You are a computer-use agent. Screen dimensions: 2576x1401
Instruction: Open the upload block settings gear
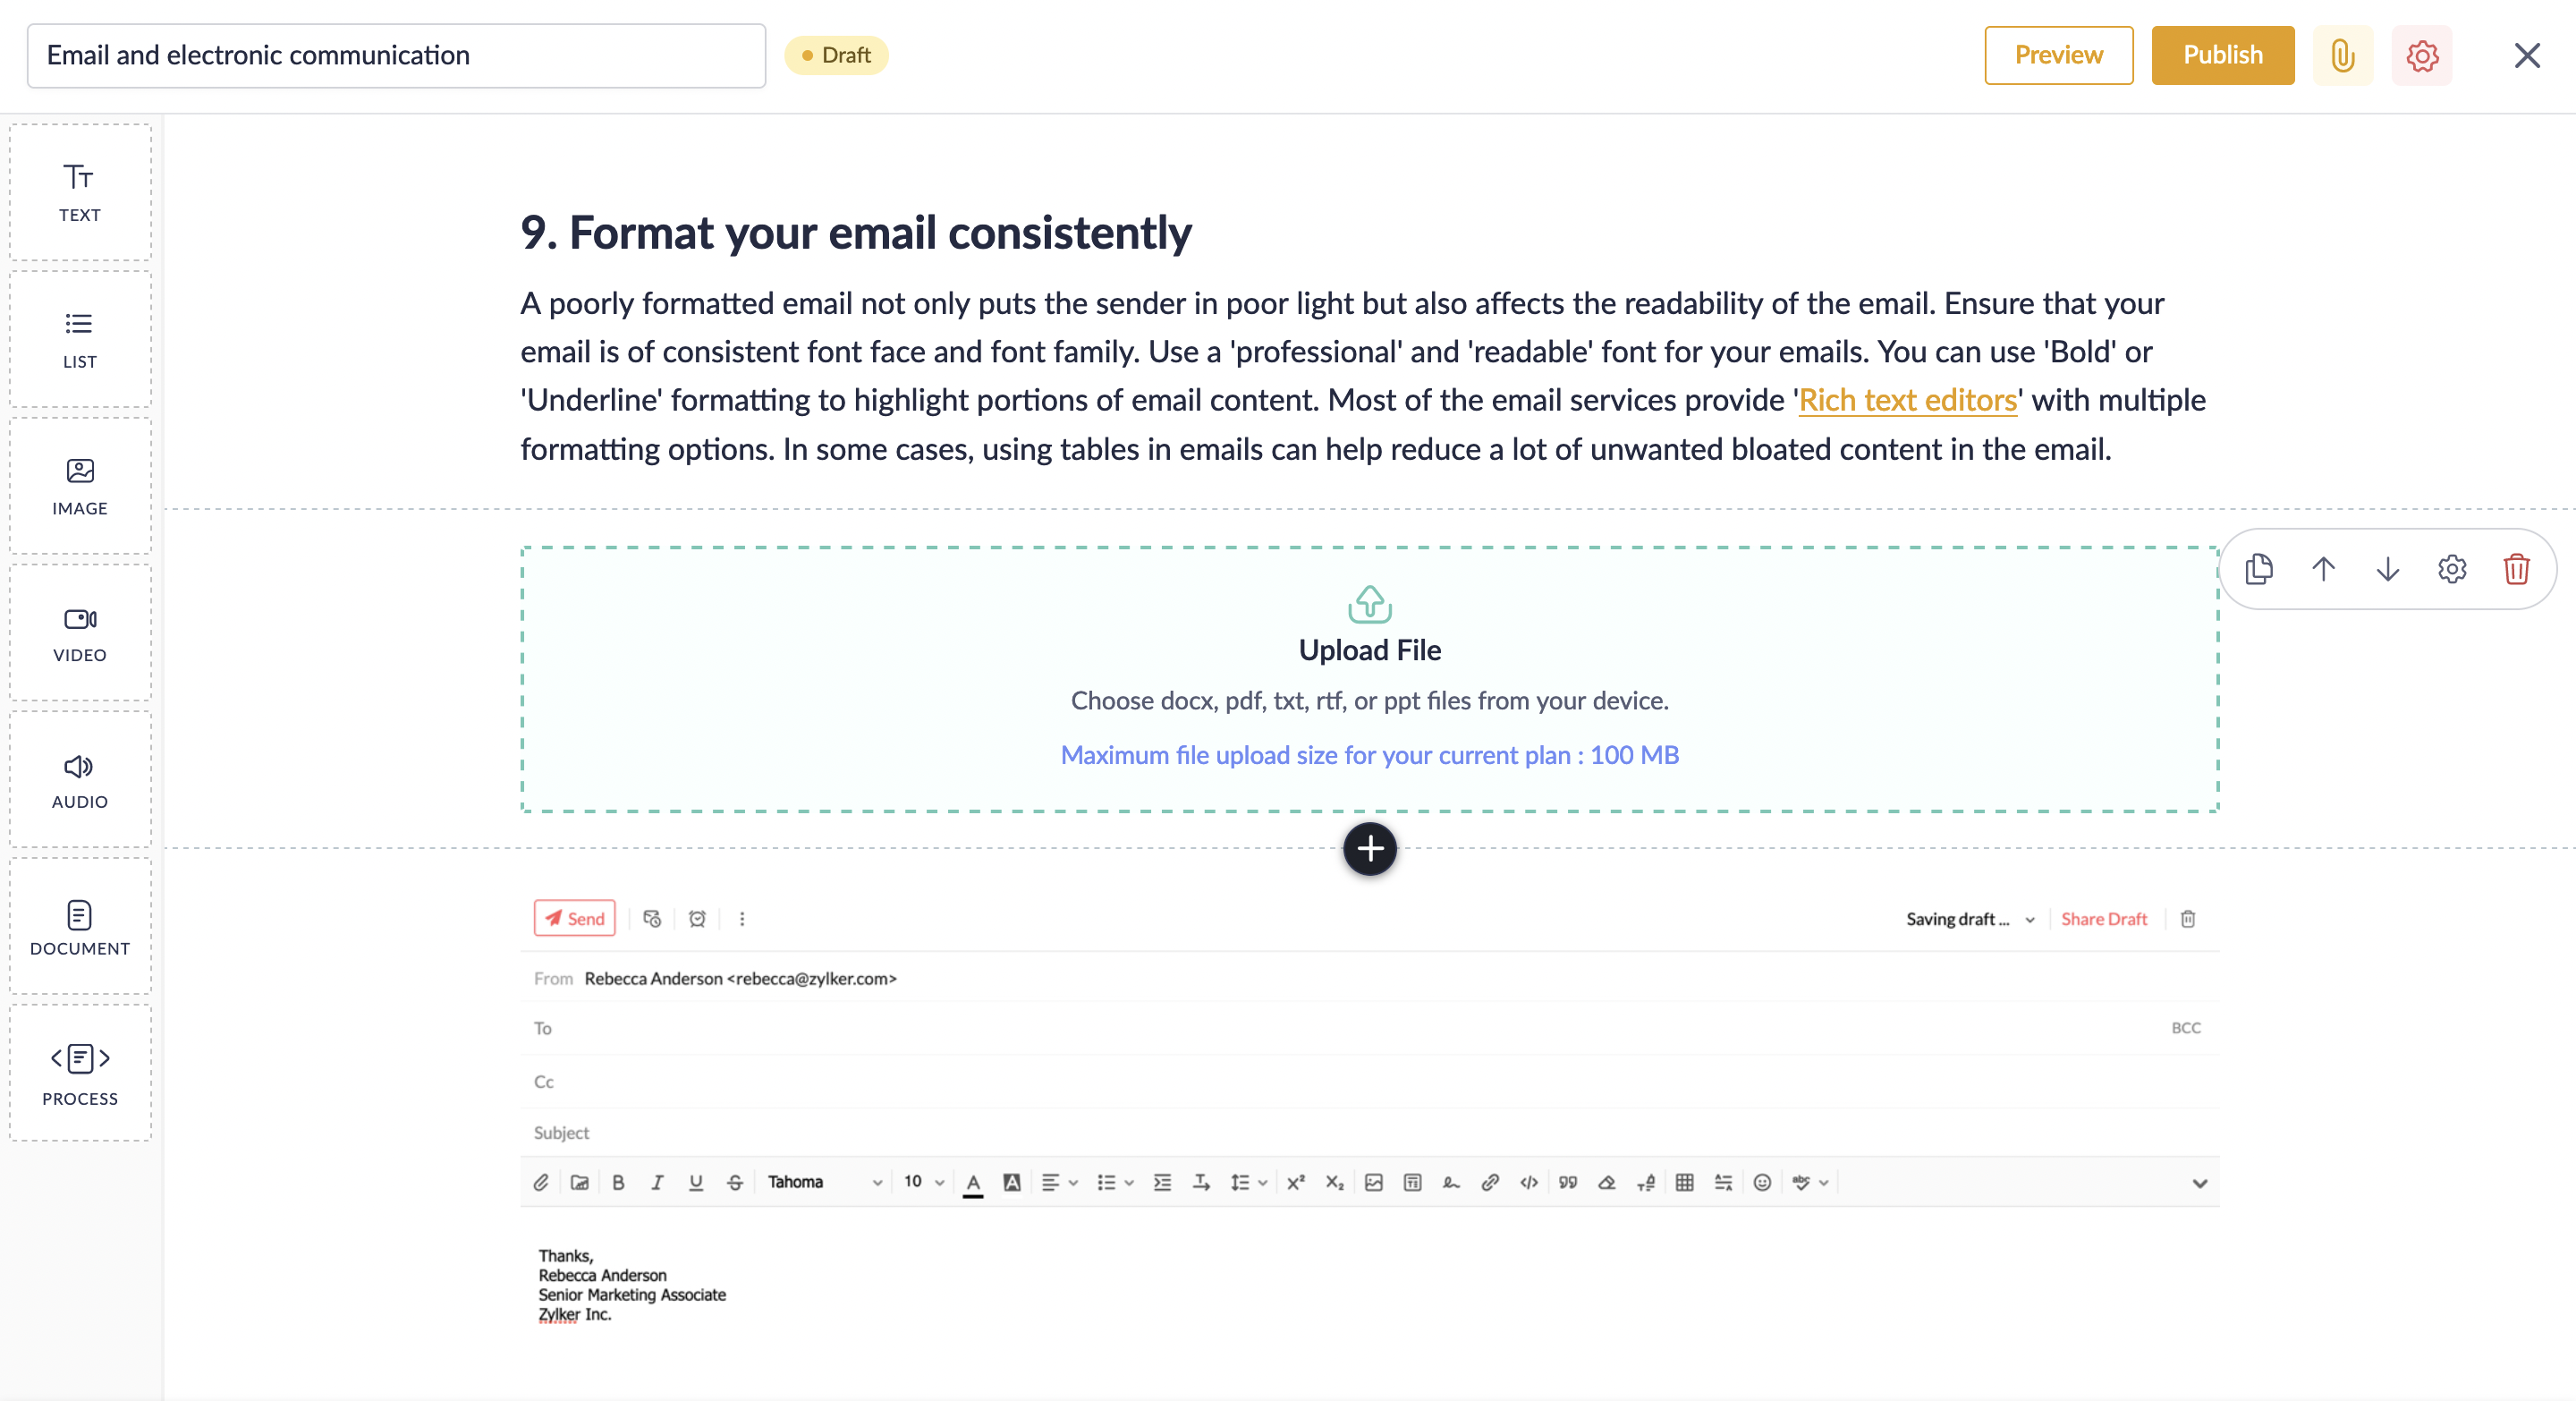pos(2452,569)
